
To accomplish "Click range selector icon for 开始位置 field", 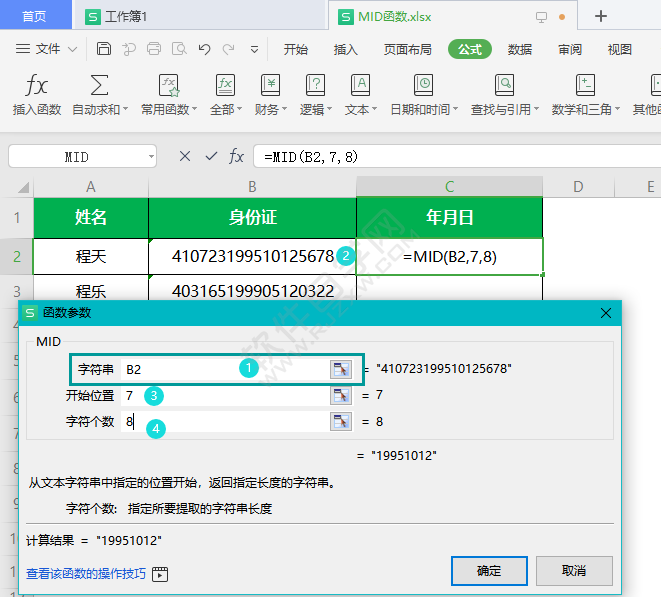I will [x=341, y=395].
